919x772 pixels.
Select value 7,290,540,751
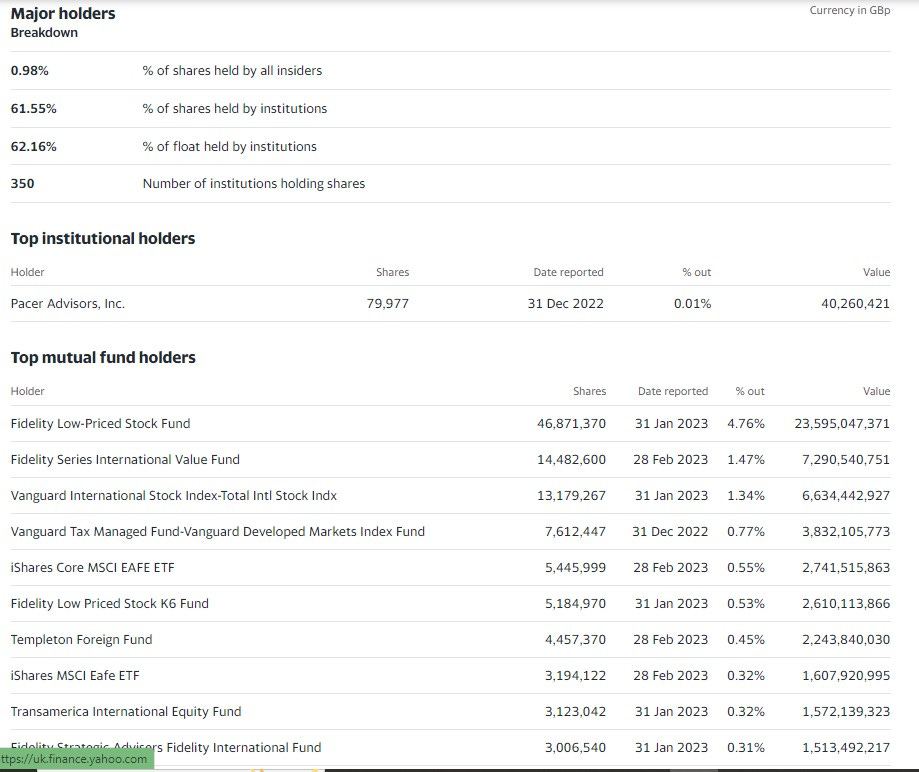click(846, 460)
